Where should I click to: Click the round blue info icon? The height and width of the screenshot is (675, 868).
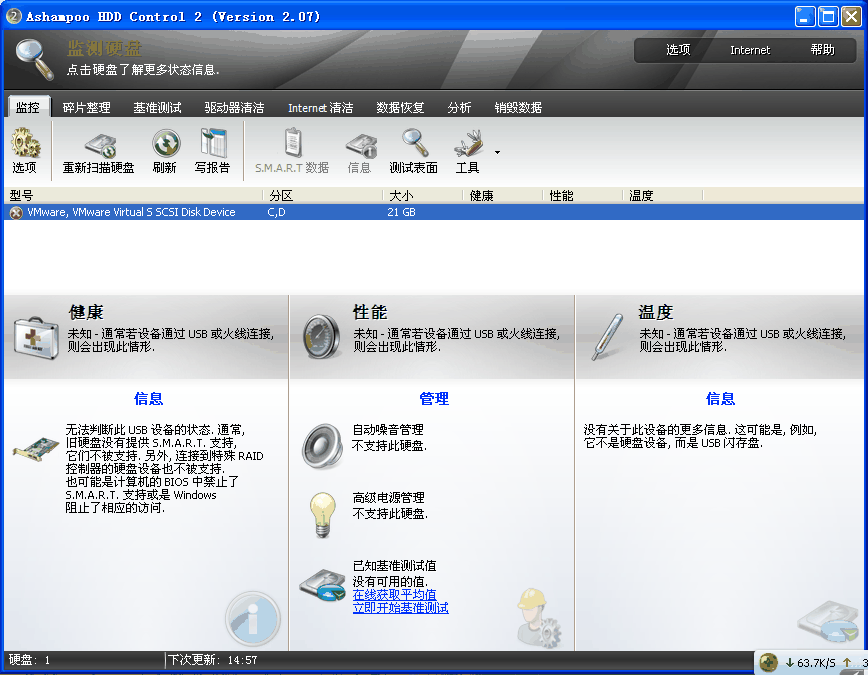pyautogui.click(x=252, y=619)
